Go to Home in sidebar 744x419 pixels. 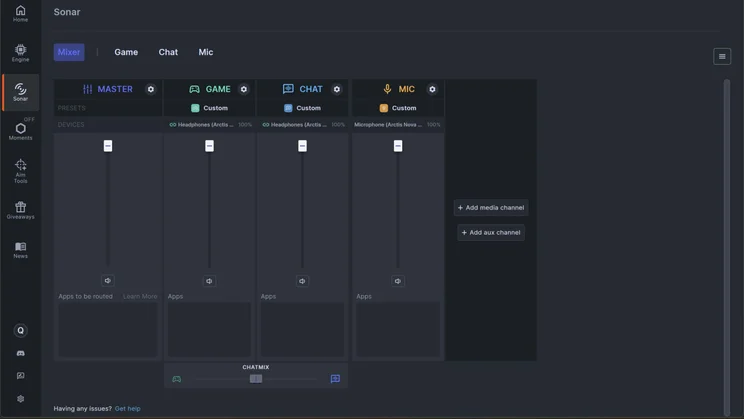(20, 13)
